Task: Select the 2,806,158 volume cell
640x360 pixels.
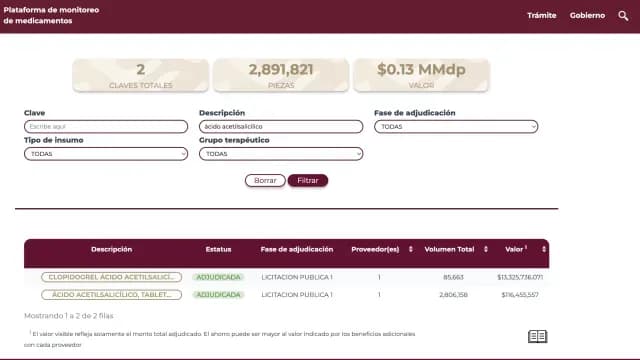Action: click(453, 295)
